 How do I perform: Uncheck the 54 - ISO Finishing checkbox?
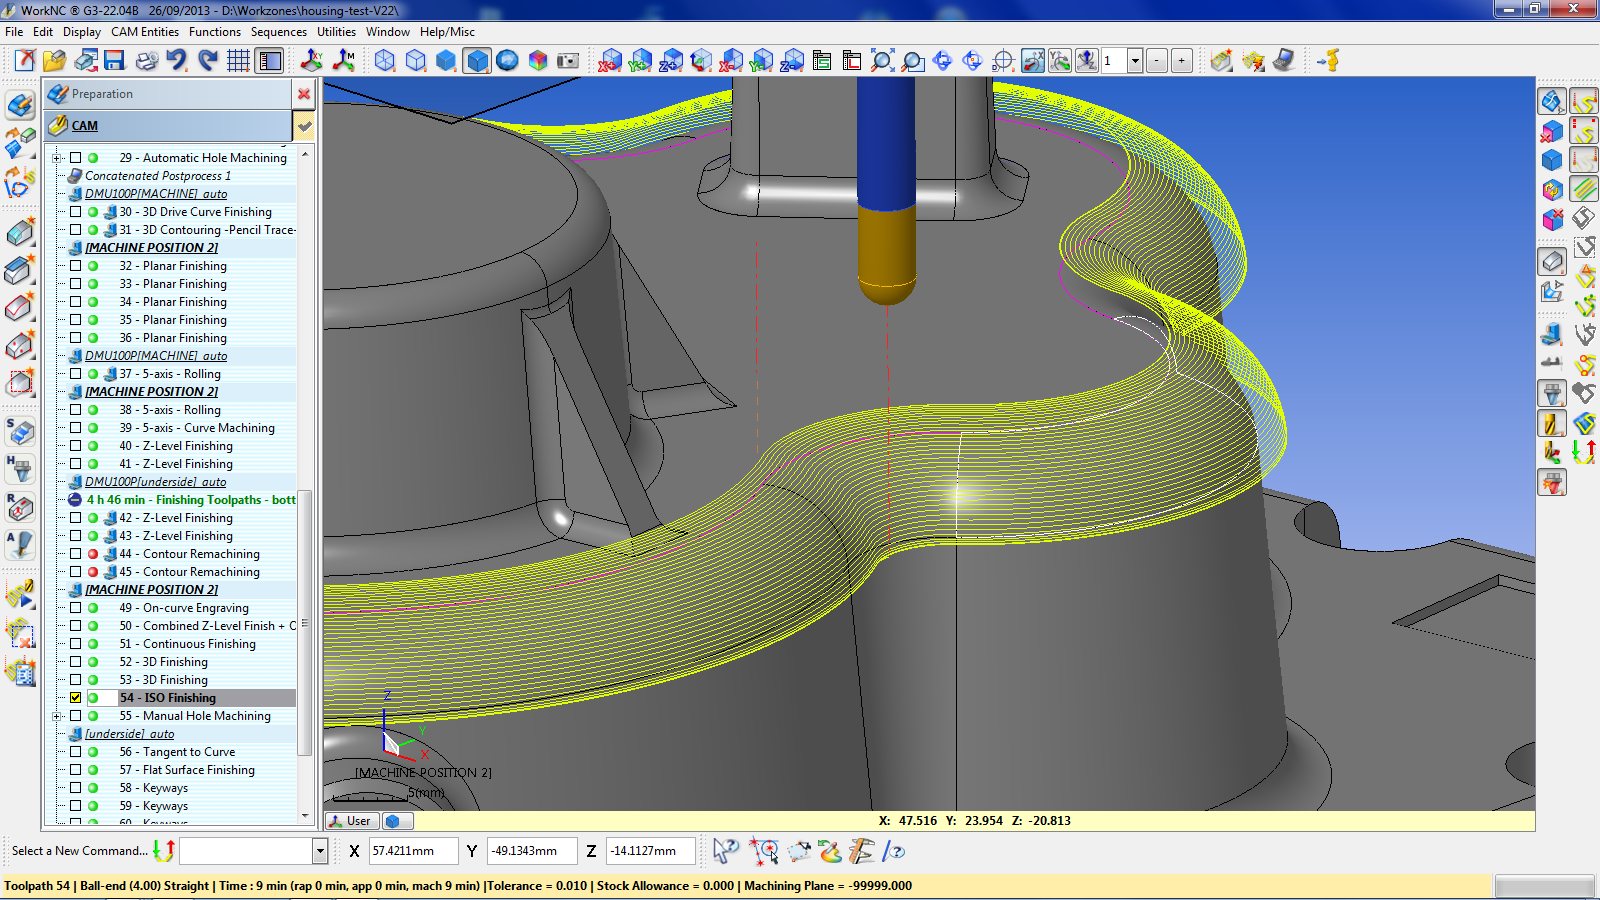pos(76,698)
